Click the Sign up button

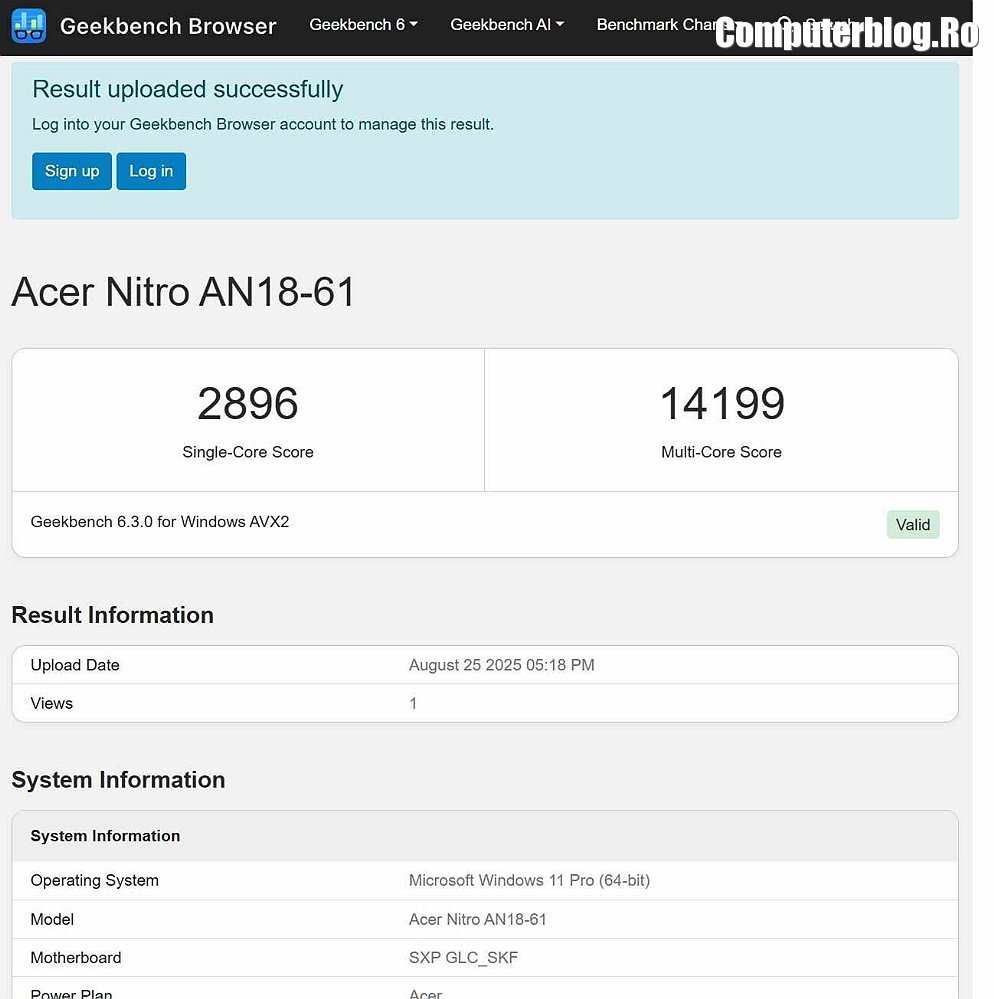click(71, 171)
